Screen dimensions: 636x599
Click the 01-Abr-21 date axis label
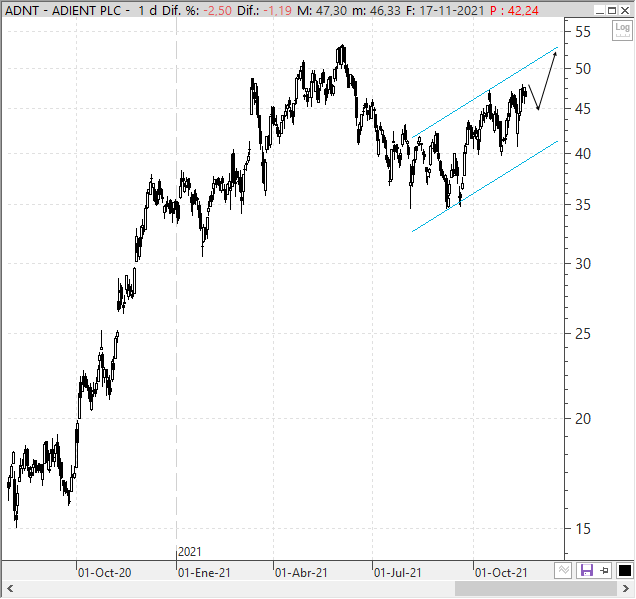(x=301, y=573)
